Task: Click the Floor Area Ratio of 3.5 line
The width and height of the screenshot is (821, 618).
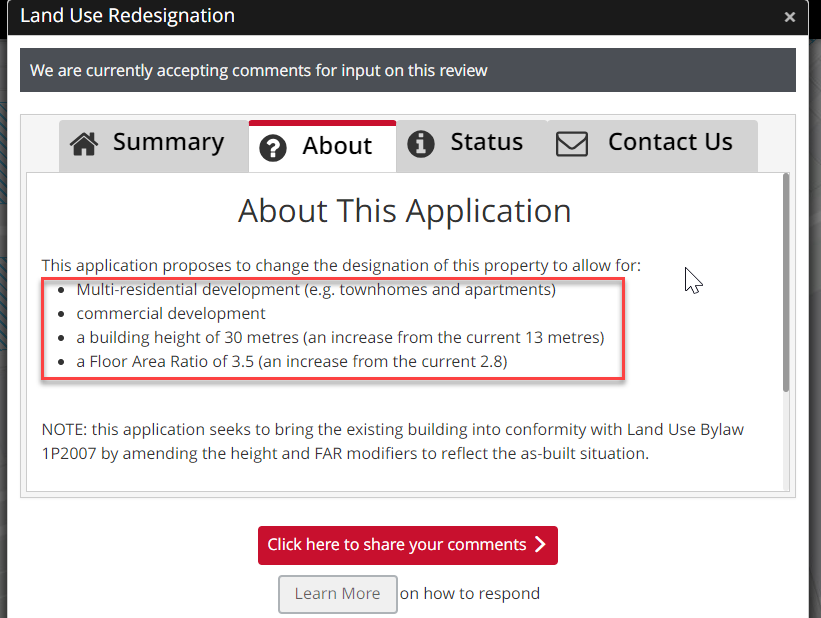Action: click(292, 361)
